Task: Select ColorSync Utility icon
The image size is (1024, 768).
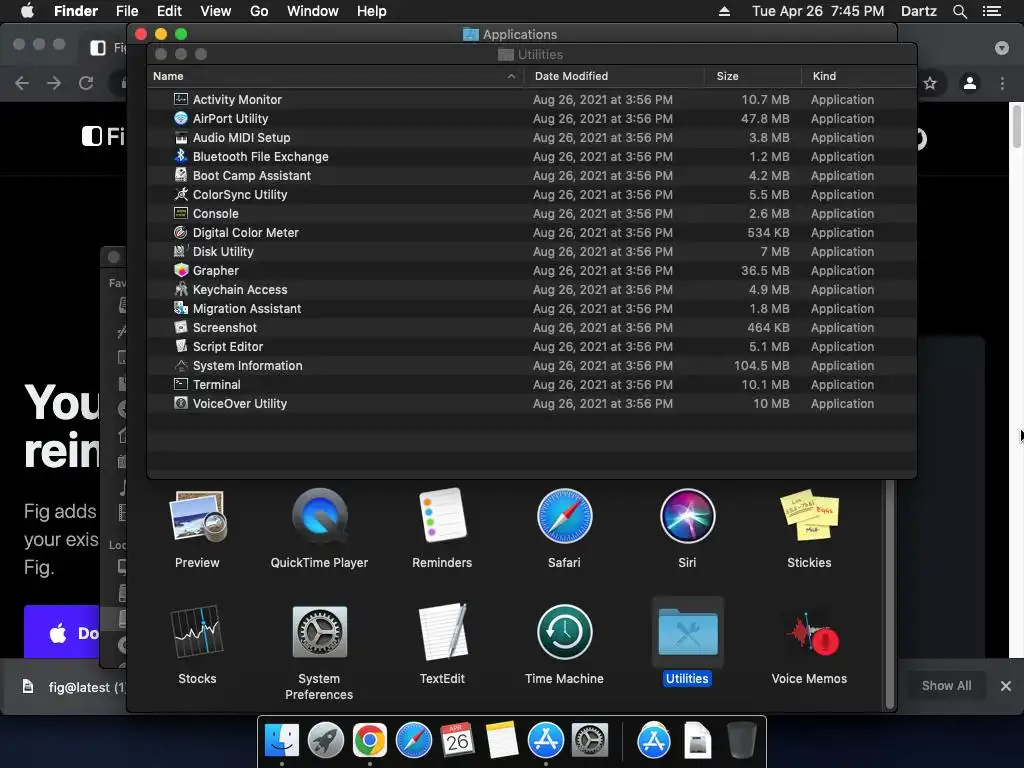Action: pyautogui.click(x=181, y=194)
